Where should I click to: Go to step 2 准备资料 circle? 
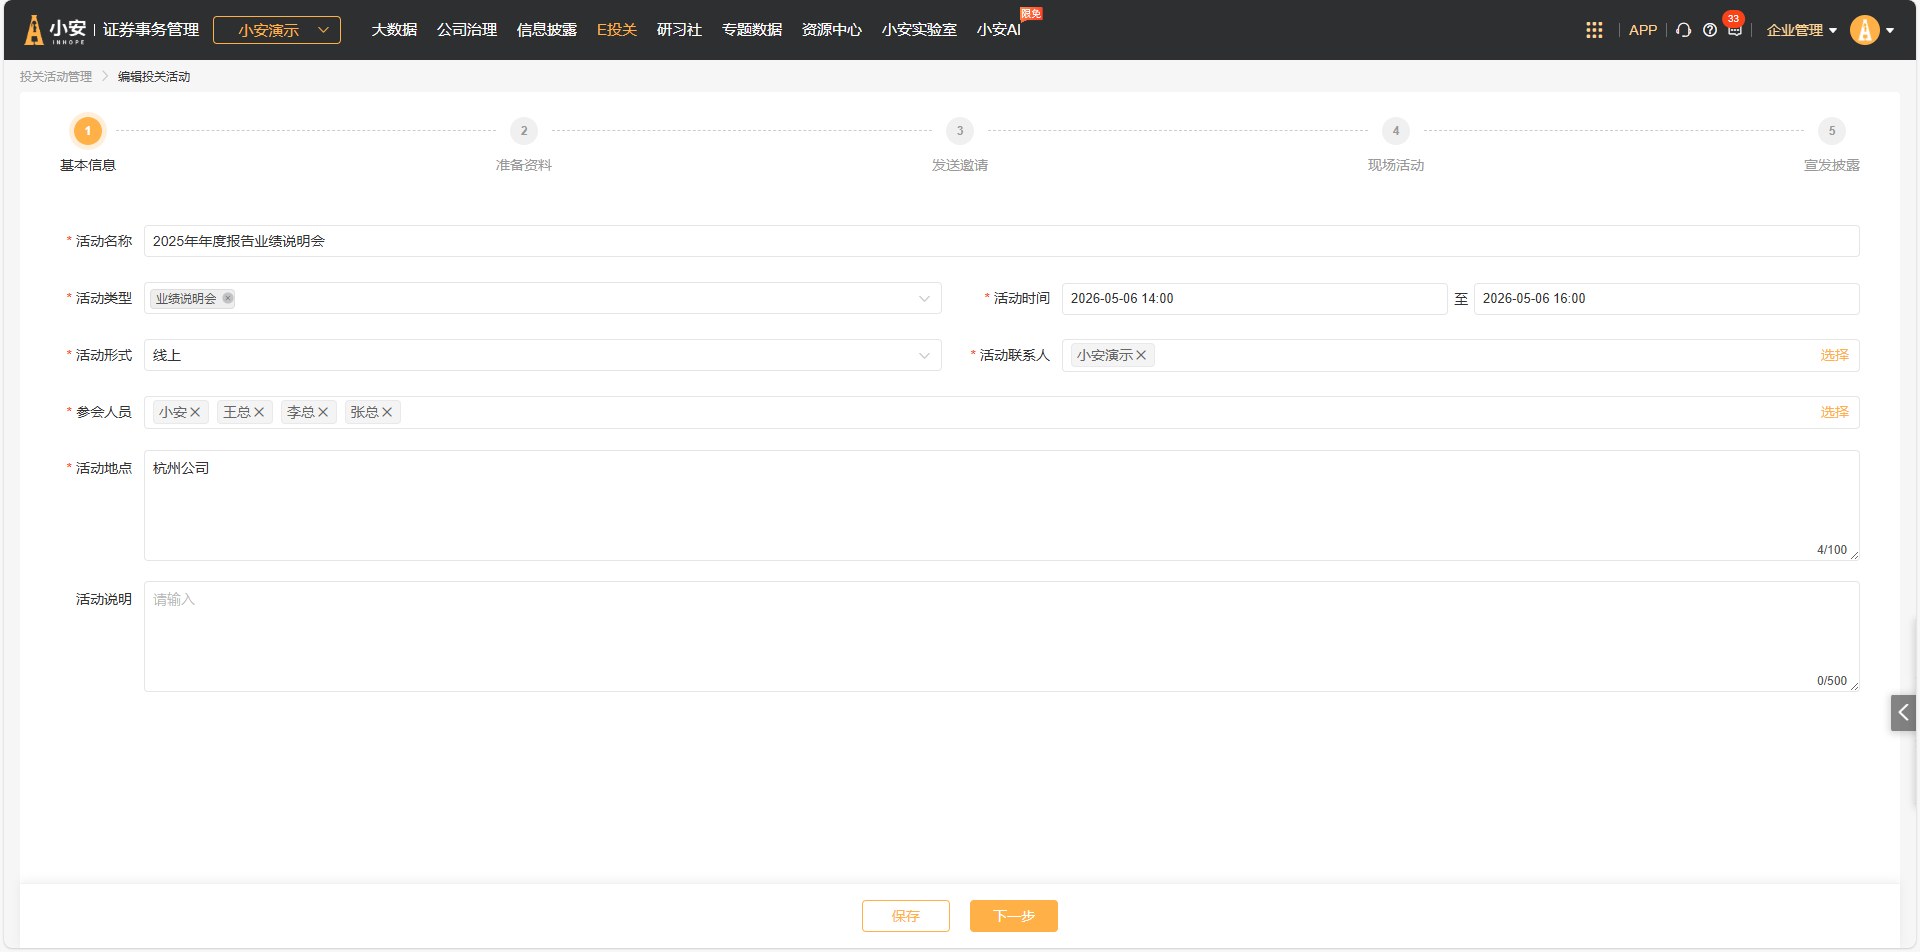click(524, 131)
